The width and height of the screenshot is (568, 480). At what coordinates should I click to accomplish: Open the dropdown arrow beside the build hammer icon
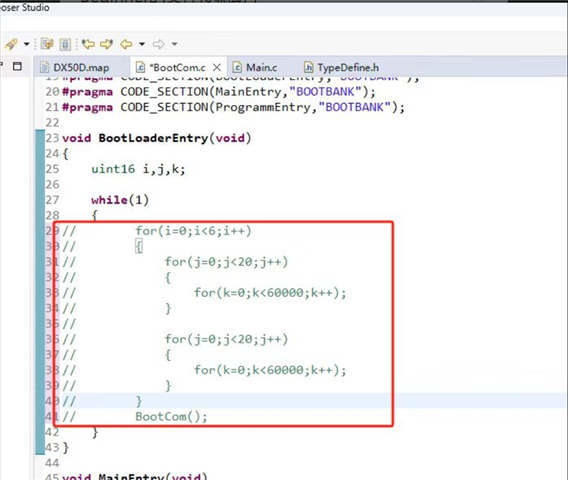(26, 44)
